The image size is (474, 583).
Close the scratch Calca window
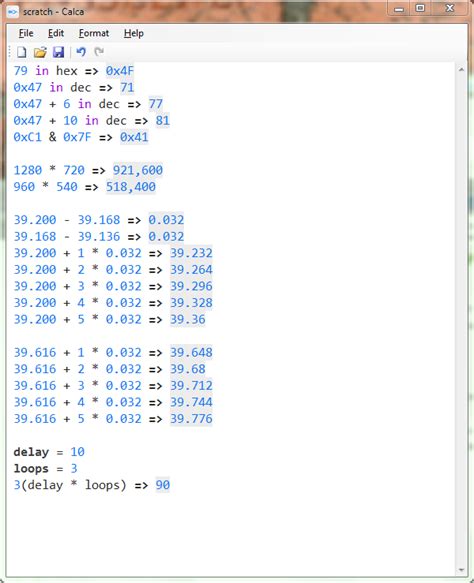(x=449, y=8)
